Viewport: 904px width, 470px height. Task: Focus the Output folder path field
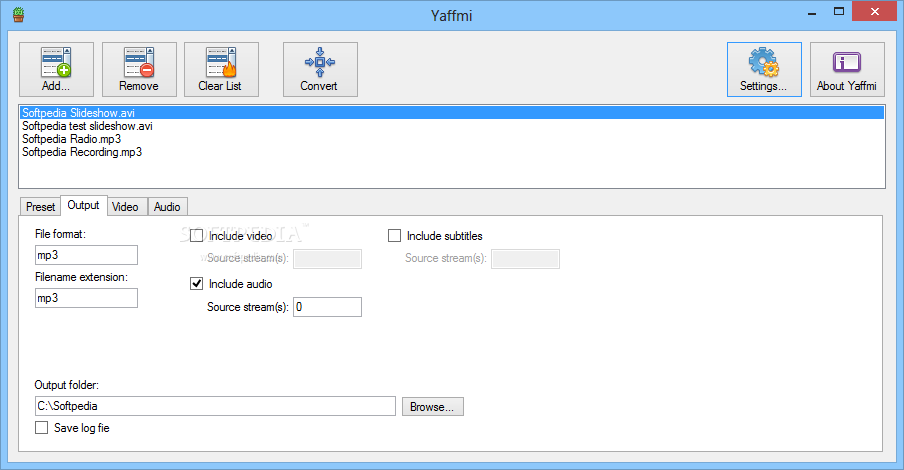click(x=215, y=406)
